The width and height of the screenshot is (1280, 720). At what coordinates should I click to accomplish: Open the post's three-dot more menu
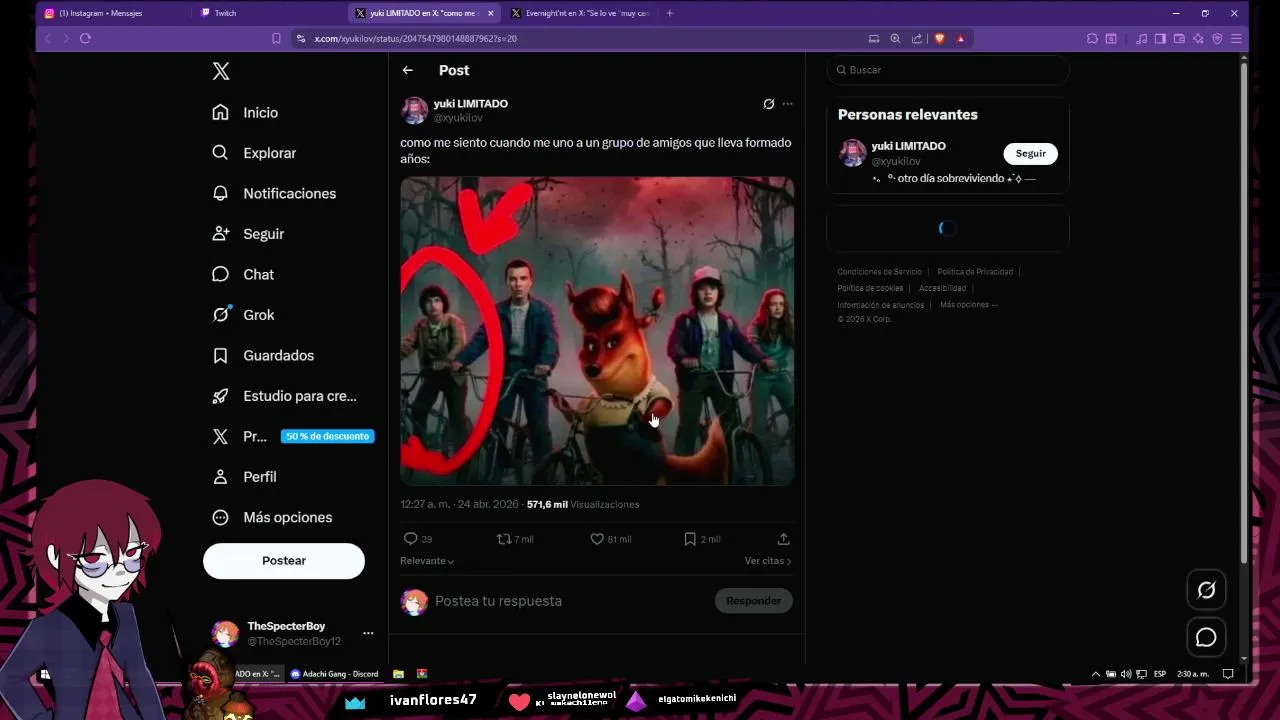tap(787, 104)
